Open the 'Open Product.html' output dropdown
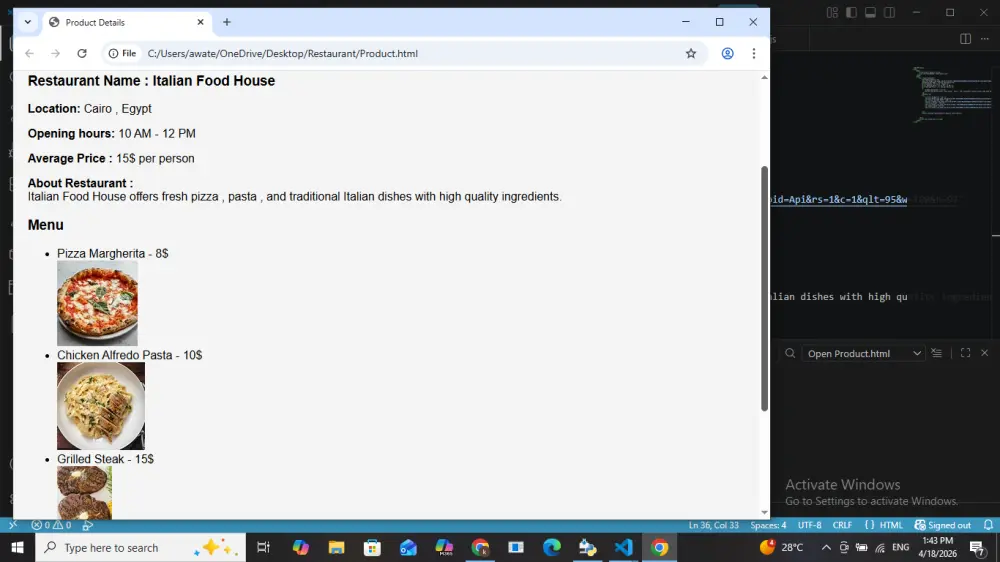The width and height of the screenshot is (1000, 562). 864,353
